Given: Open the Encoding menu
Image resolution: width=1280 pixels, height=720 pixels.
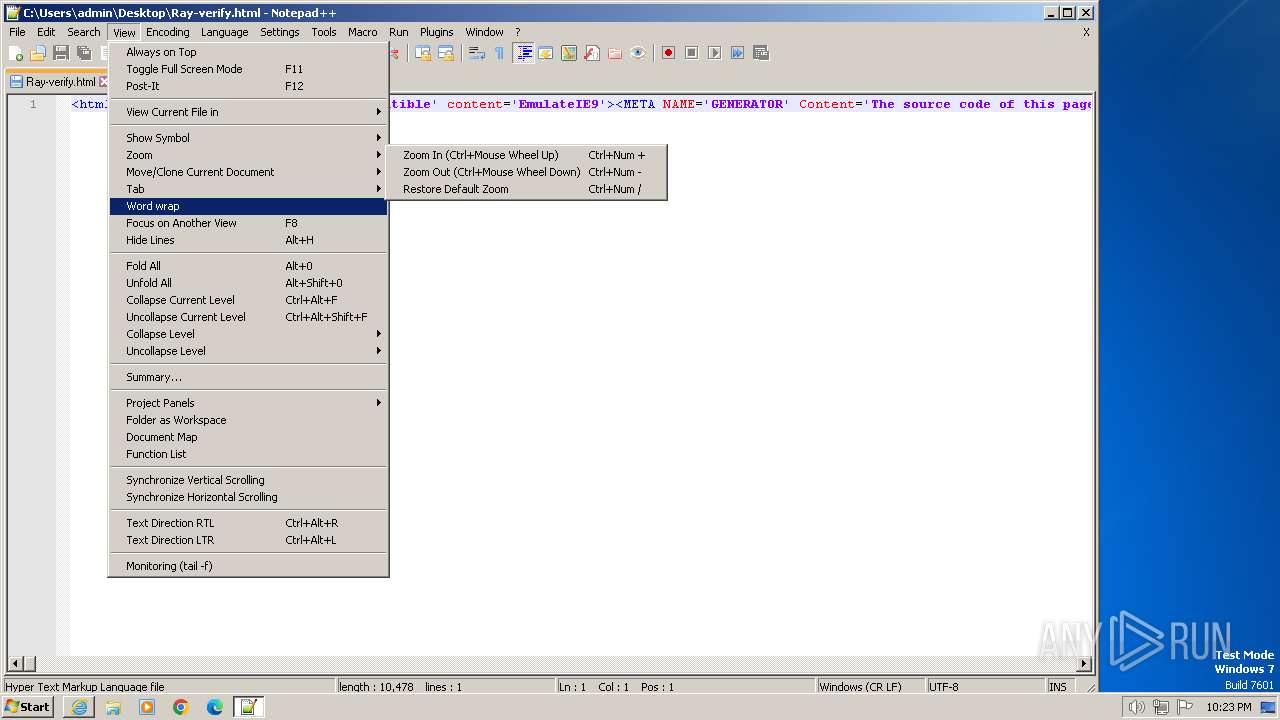Looking at the screenshot, I should coord(167,32).
